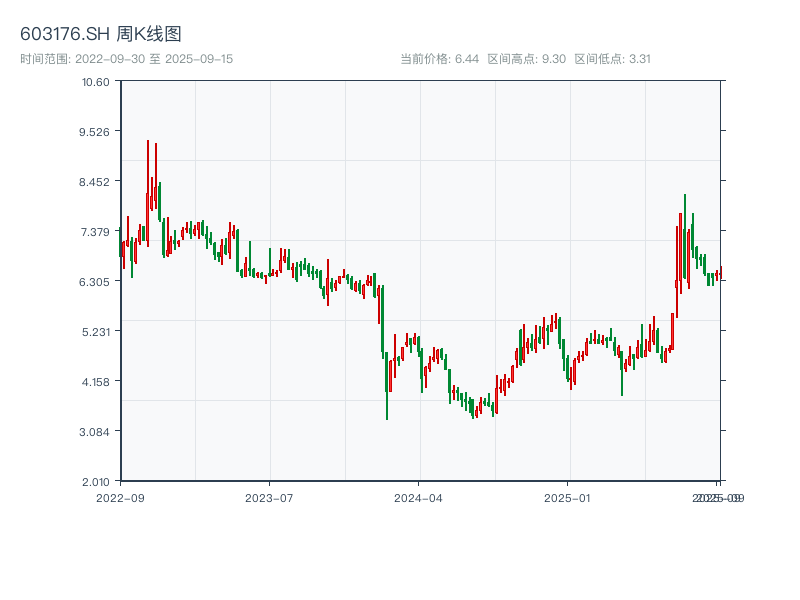Click the 区间低点 3.31 label
Viewport: 800px width, 600px height.
click(613, 59)
